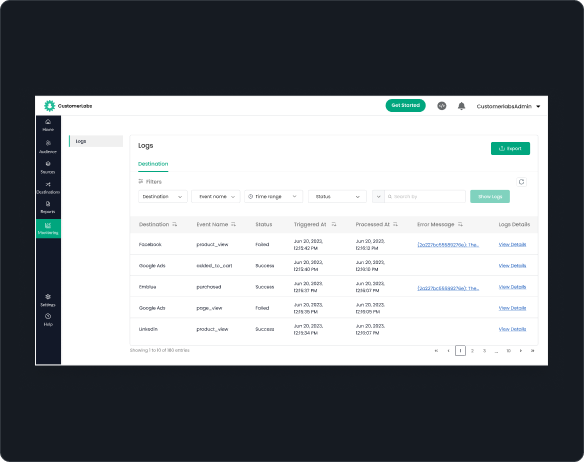
Task: Open Destinations sidebar icon
Action: 48,188
